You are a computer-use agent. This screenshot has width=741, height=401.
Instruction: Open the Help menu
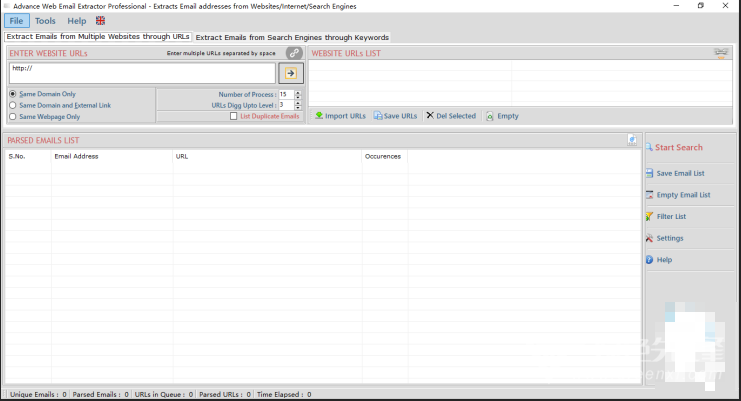tap(77, 21)
